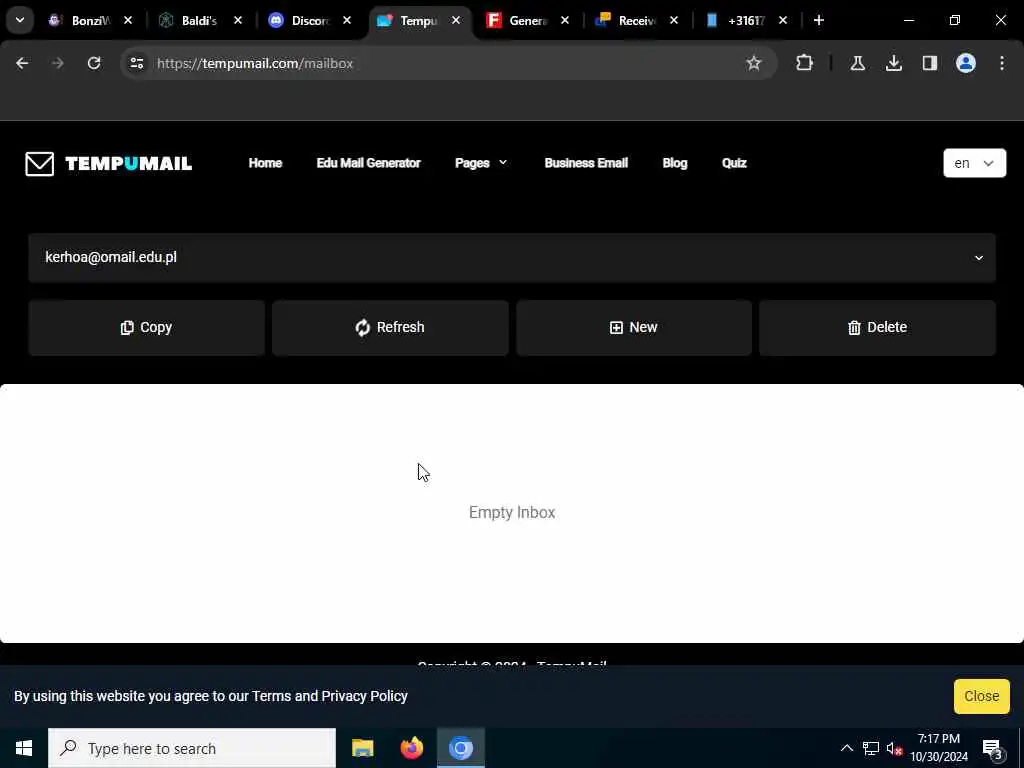Open Chrome Labs flask icon

pos(857,63)
